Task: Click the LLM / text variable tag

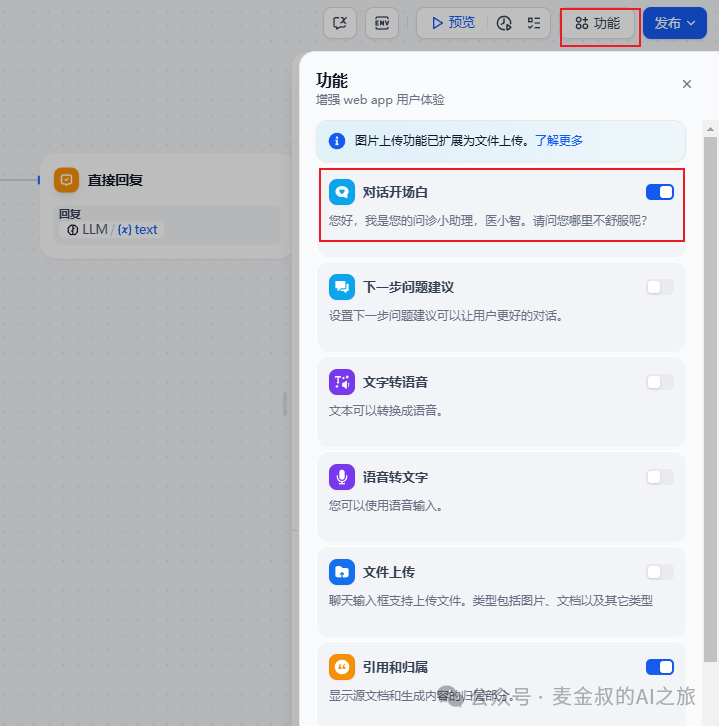Action: pyautogui.click(x=112, y=230)
